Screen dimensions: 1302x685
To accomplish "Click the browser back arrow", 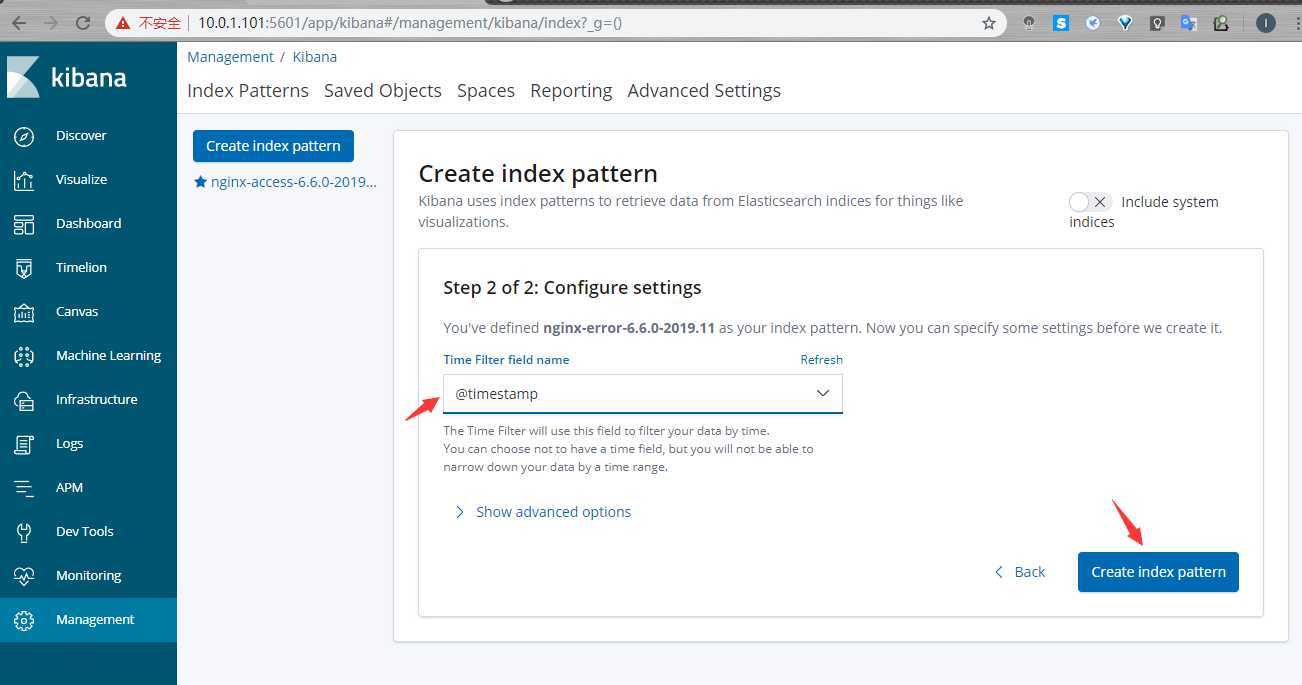I will pyautogui.click(x=19, y=22).
